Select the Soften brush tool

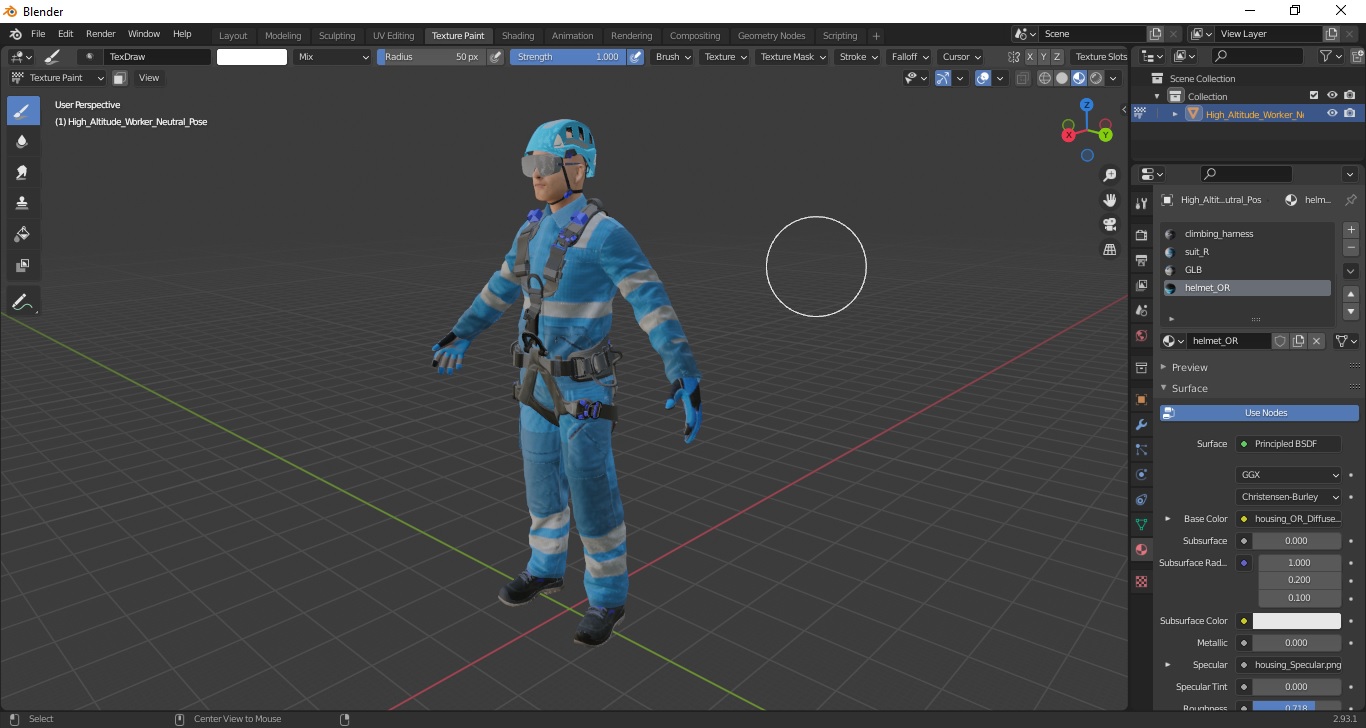click(x=22, y=141)
